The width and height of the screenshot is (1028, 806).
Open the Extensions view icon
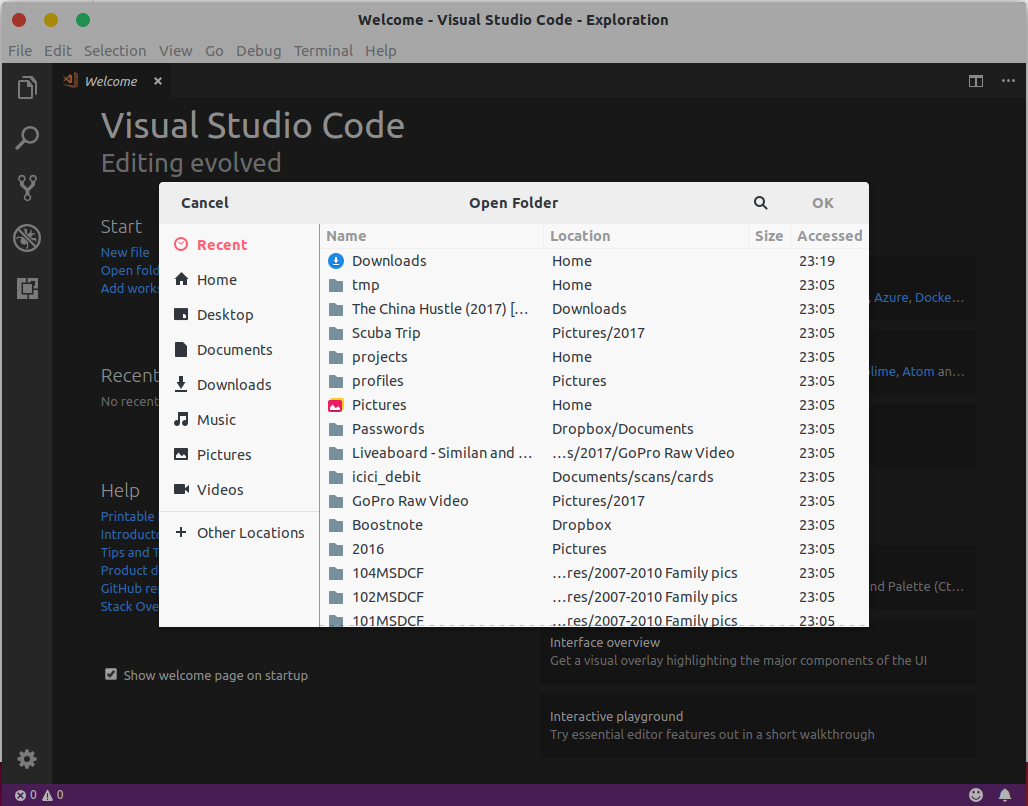click(26, 288)
